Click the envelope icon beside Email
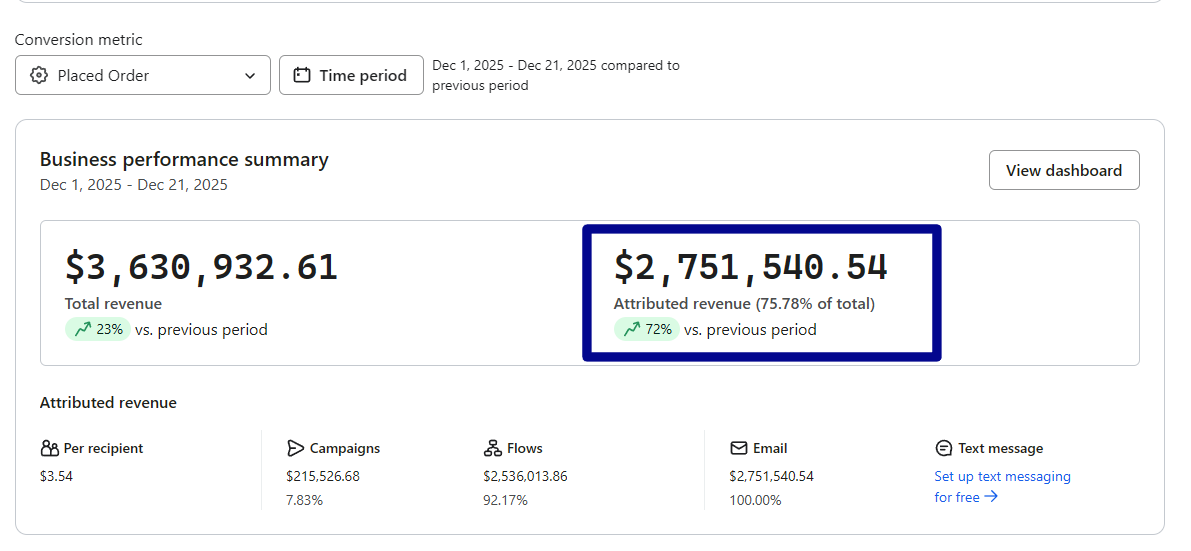This screenshot has height=551, width=1191. click(739, 449)
